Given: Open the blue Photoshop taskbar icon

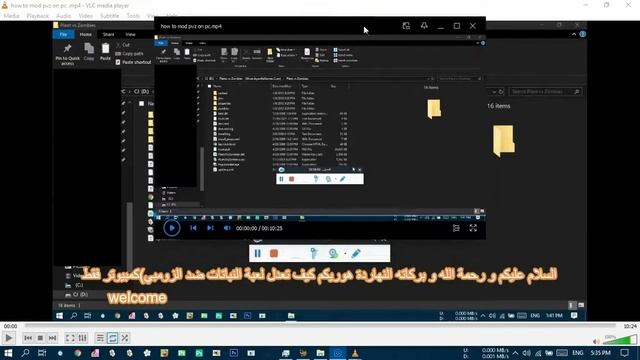Looking at the screenshot, I should tap(234, 353).
